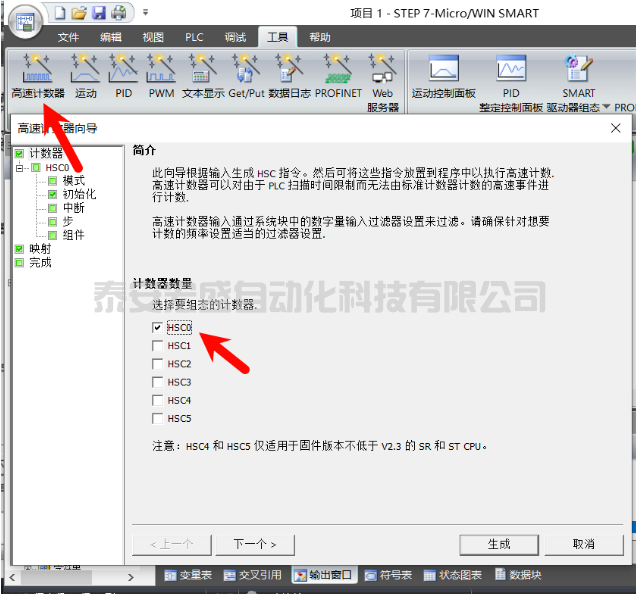Enable the HSC3 counter checkbox

(157, 382)
